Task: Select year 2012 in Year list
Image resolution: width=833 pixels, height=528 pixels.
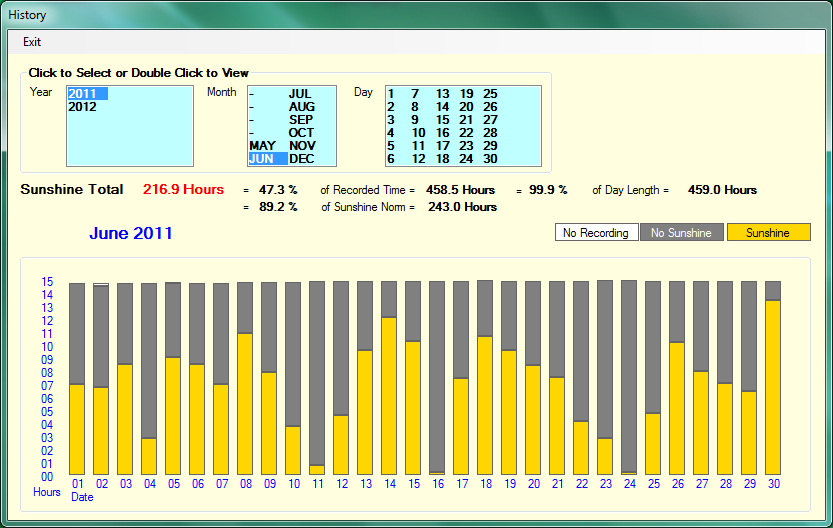Action: (83, 107)
